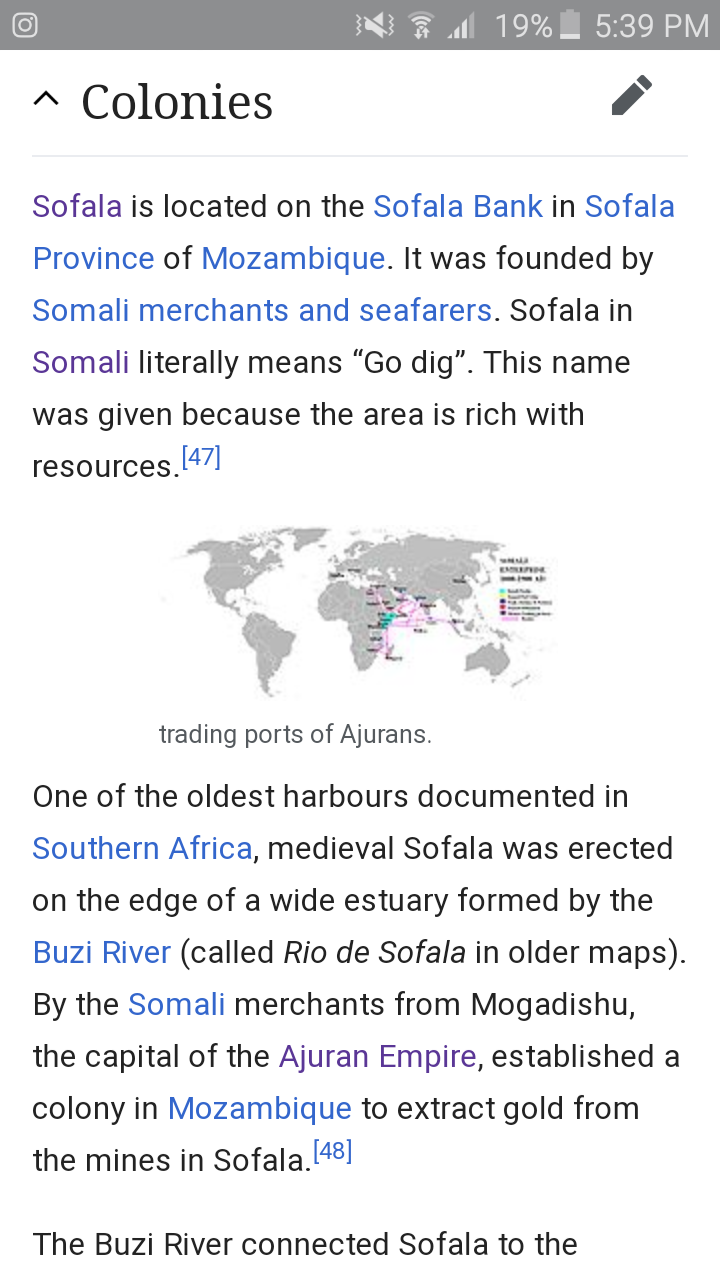Open the Instagram notification icon in status bar
Viewport: 720px width, 1280px height.
coord(25,25)
